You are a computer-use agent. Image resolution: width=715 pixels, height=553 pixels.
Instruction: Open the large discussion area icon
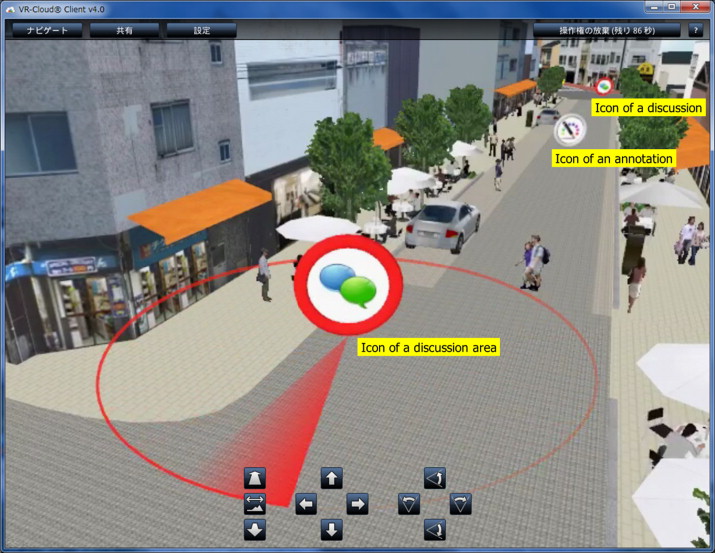347,281
